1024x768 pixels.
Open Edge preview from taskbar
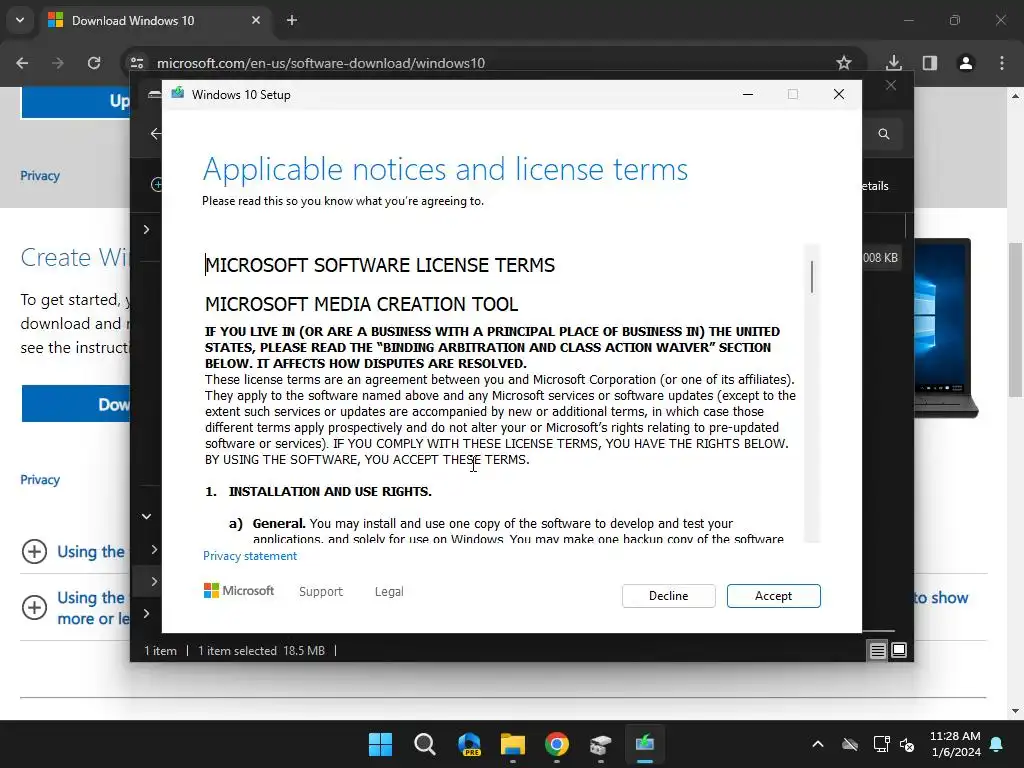tap(469, 744)
